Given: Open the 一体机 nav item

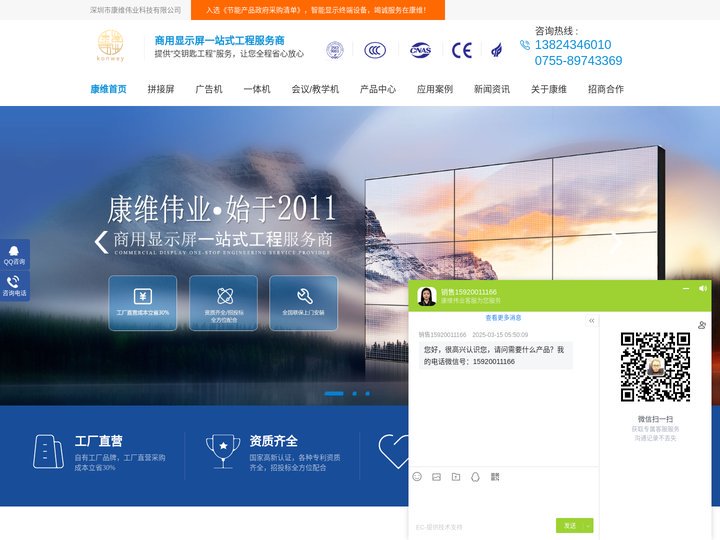Looking at the screenshot, I should 257,89.
